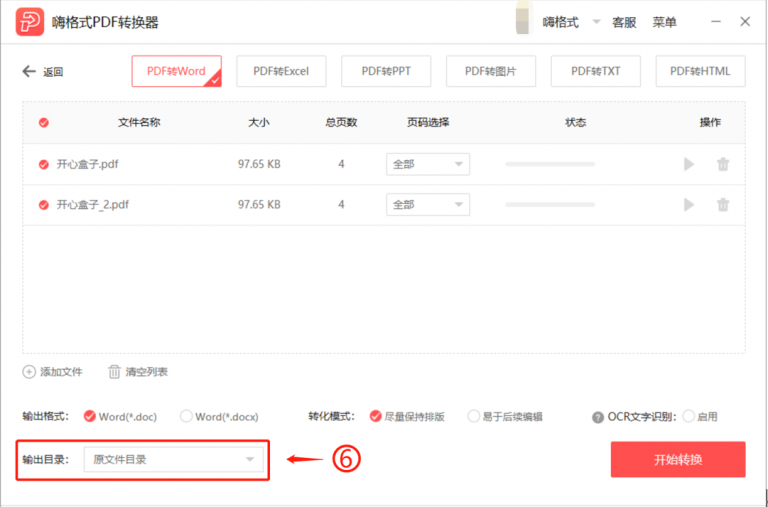The image size is (768, 507).
Task: Switch to PDF转TXT tab
Action: coord(596,71)
